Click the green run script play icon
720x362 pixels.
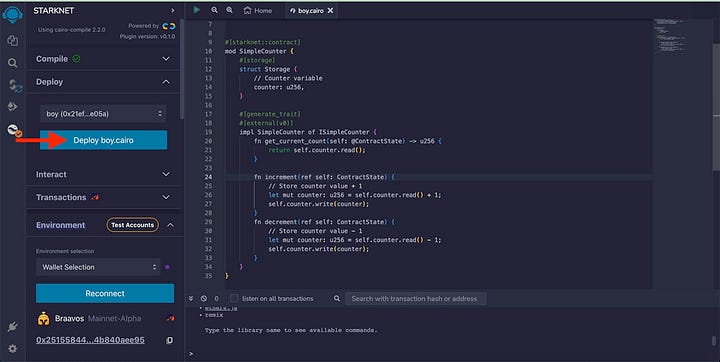tap(197, 10)
